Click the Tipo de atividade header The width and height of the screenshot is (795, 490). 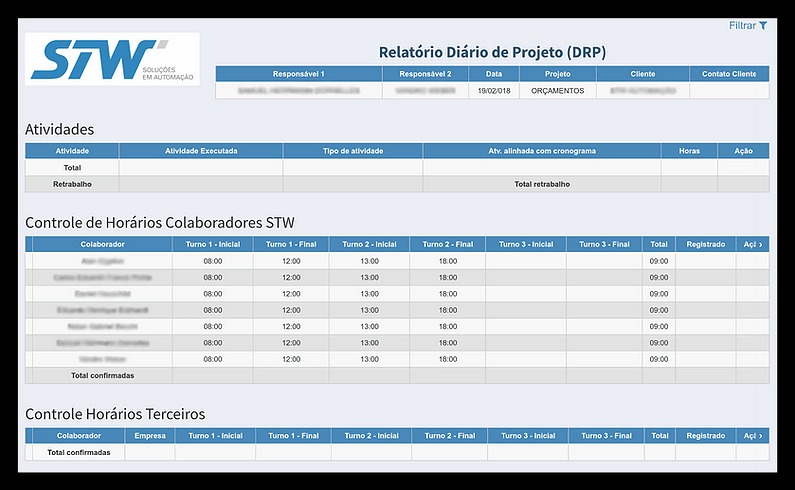point(352,151)
